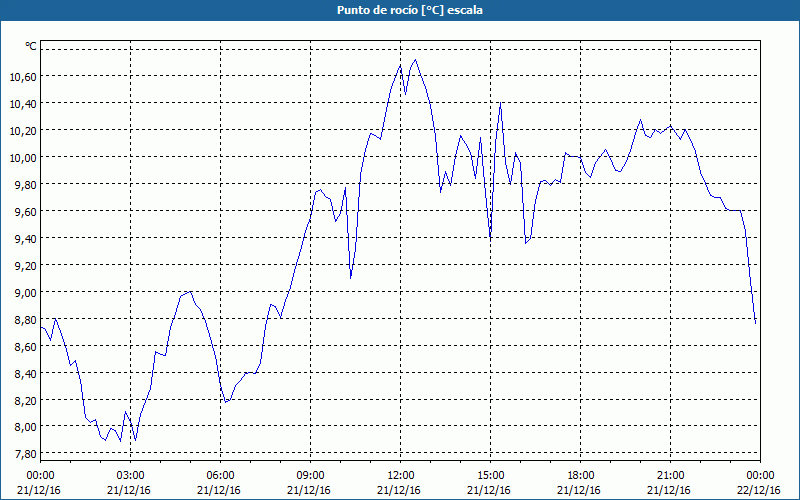Viewport: 800px width, 500px height.
Task: Click the 10,60 y-axis value
Action: (23, 77)
